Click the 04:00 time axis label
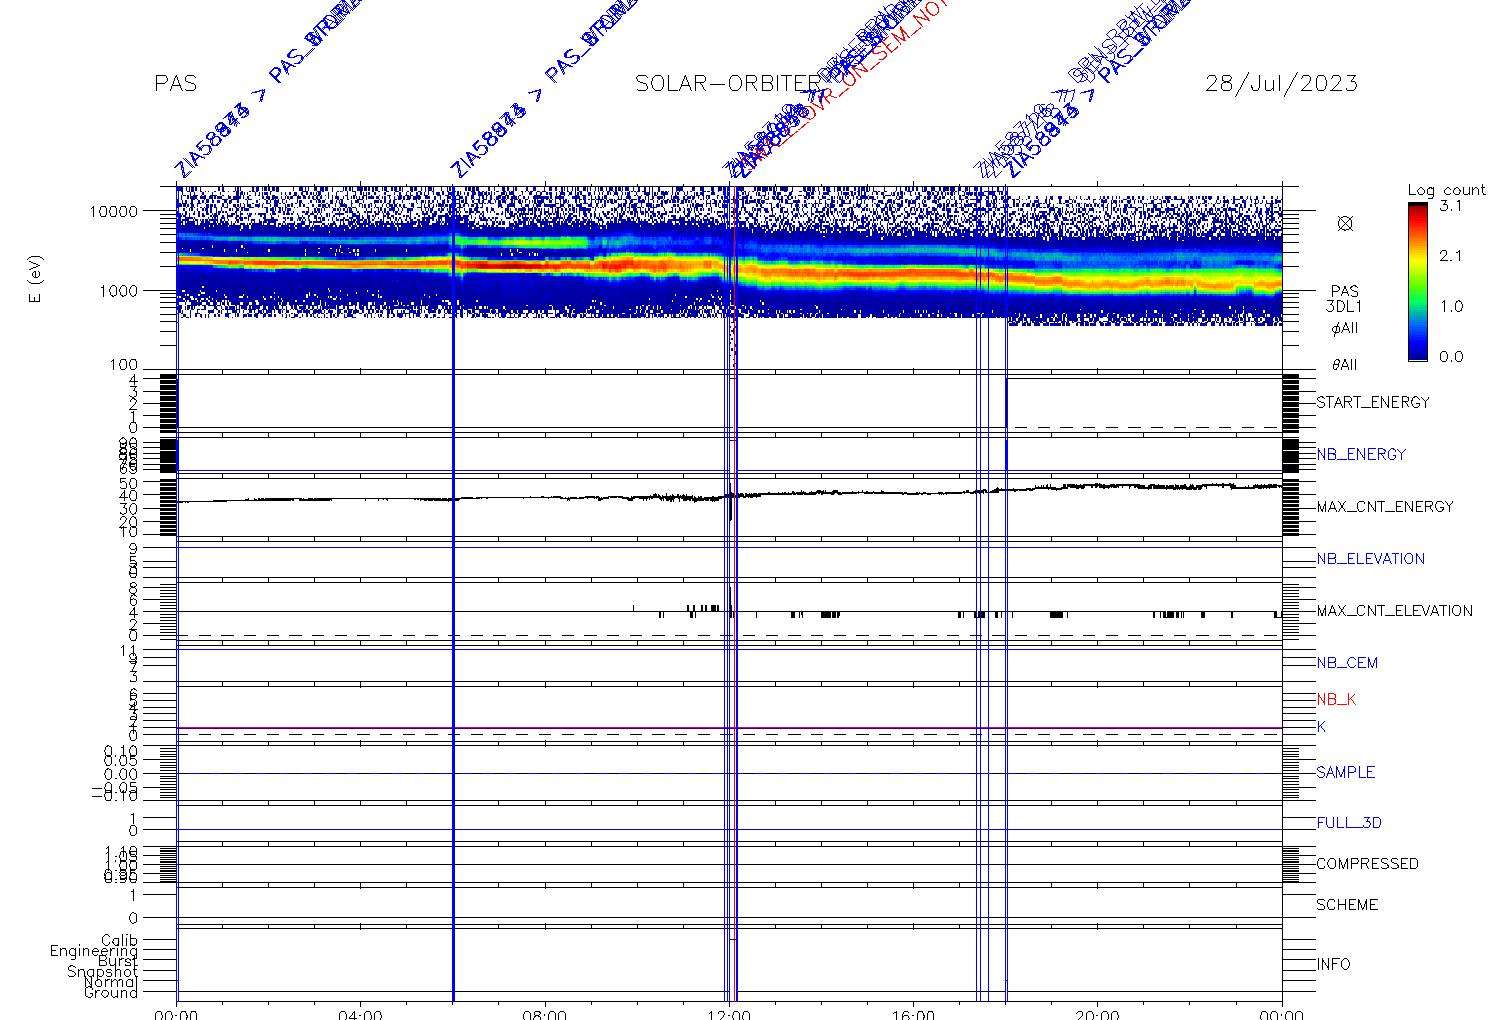1512x1020 pixels. point(360,1014)
